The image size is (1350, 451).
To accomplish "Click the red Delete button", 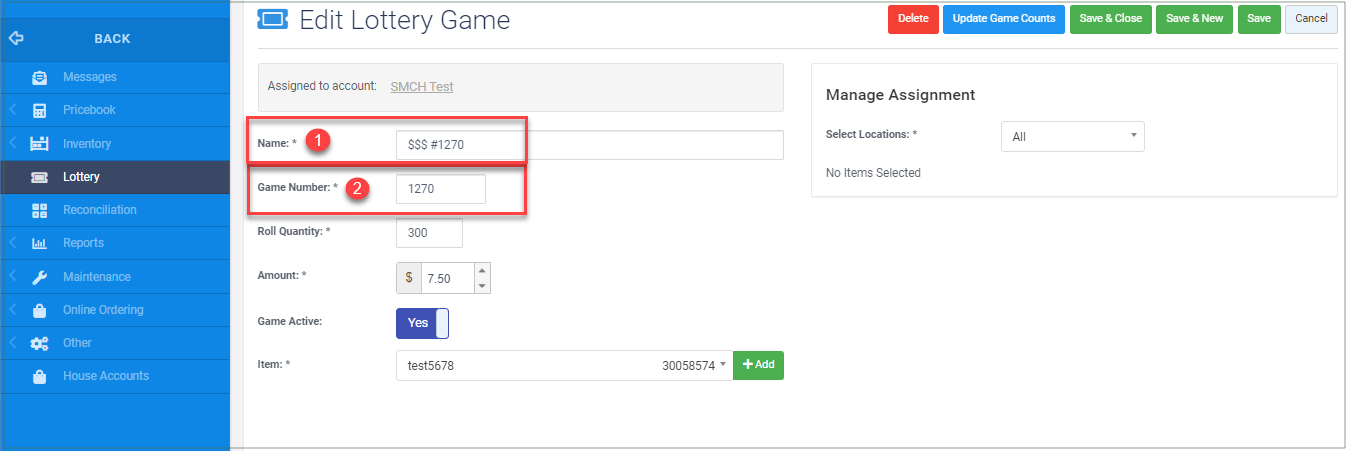I will [913, 19].
